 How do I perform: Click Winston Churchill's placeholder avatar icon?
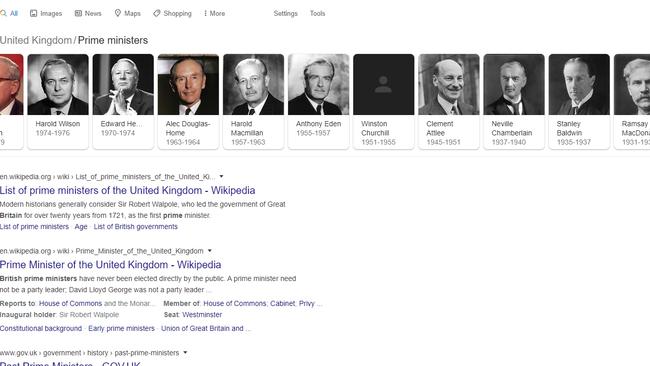click(383, 85)
